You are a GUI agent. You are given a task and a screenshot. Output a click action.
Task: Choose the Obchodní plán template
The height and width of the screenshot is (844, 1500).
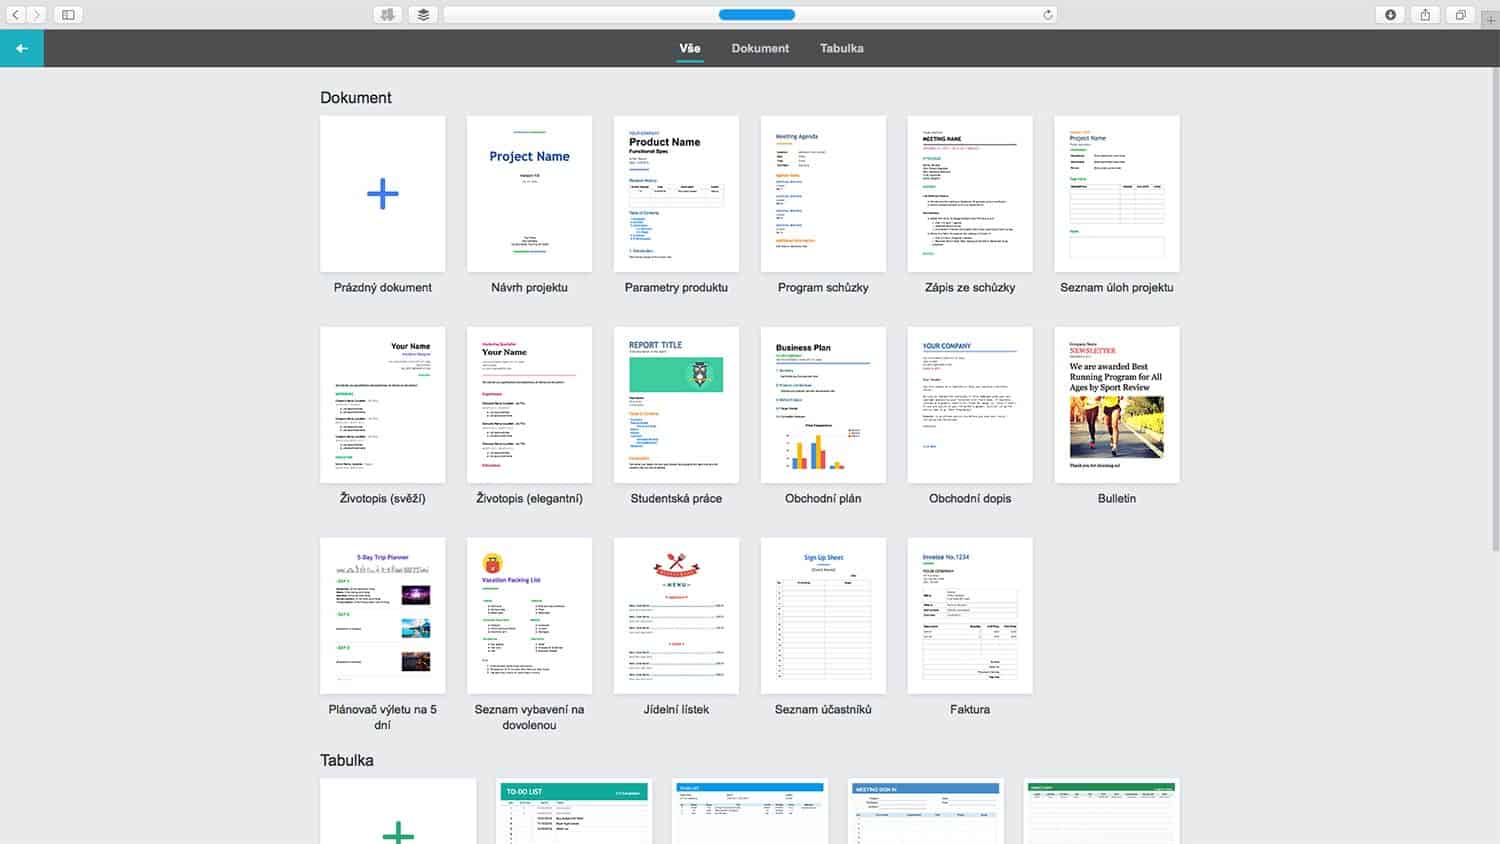tap(823, 405)
